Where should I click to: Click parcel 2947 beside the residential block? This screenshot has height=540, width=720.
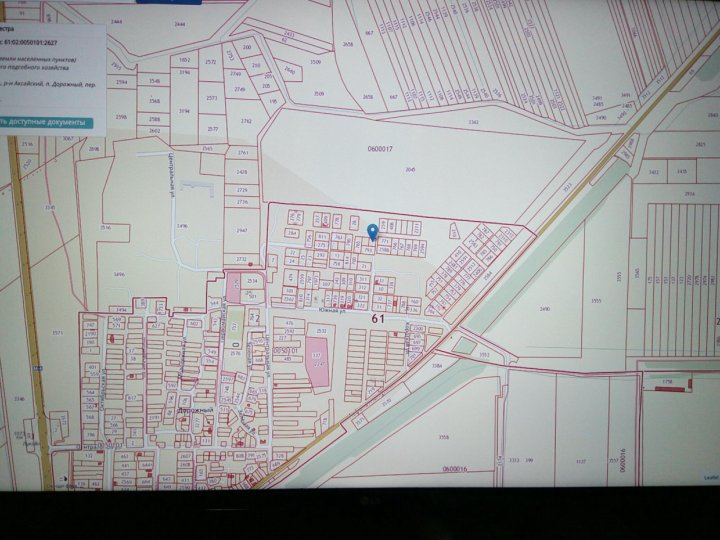(x=242, y=230)
